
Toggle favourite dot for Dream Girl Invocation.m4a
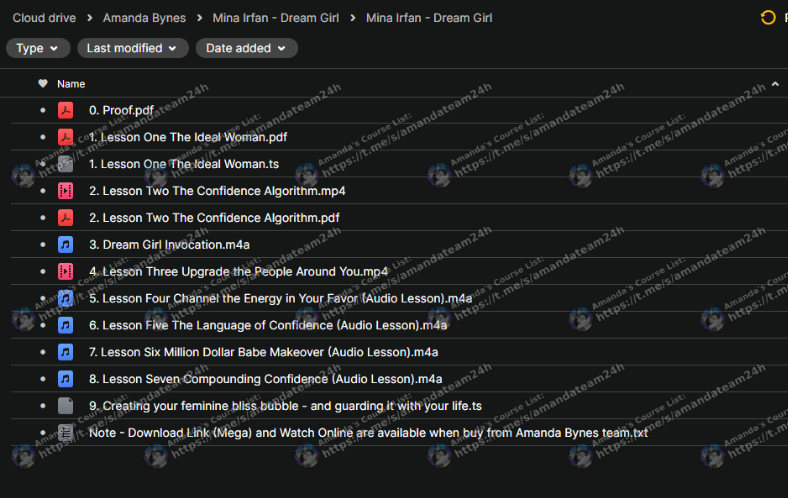(x=43, y=245)
